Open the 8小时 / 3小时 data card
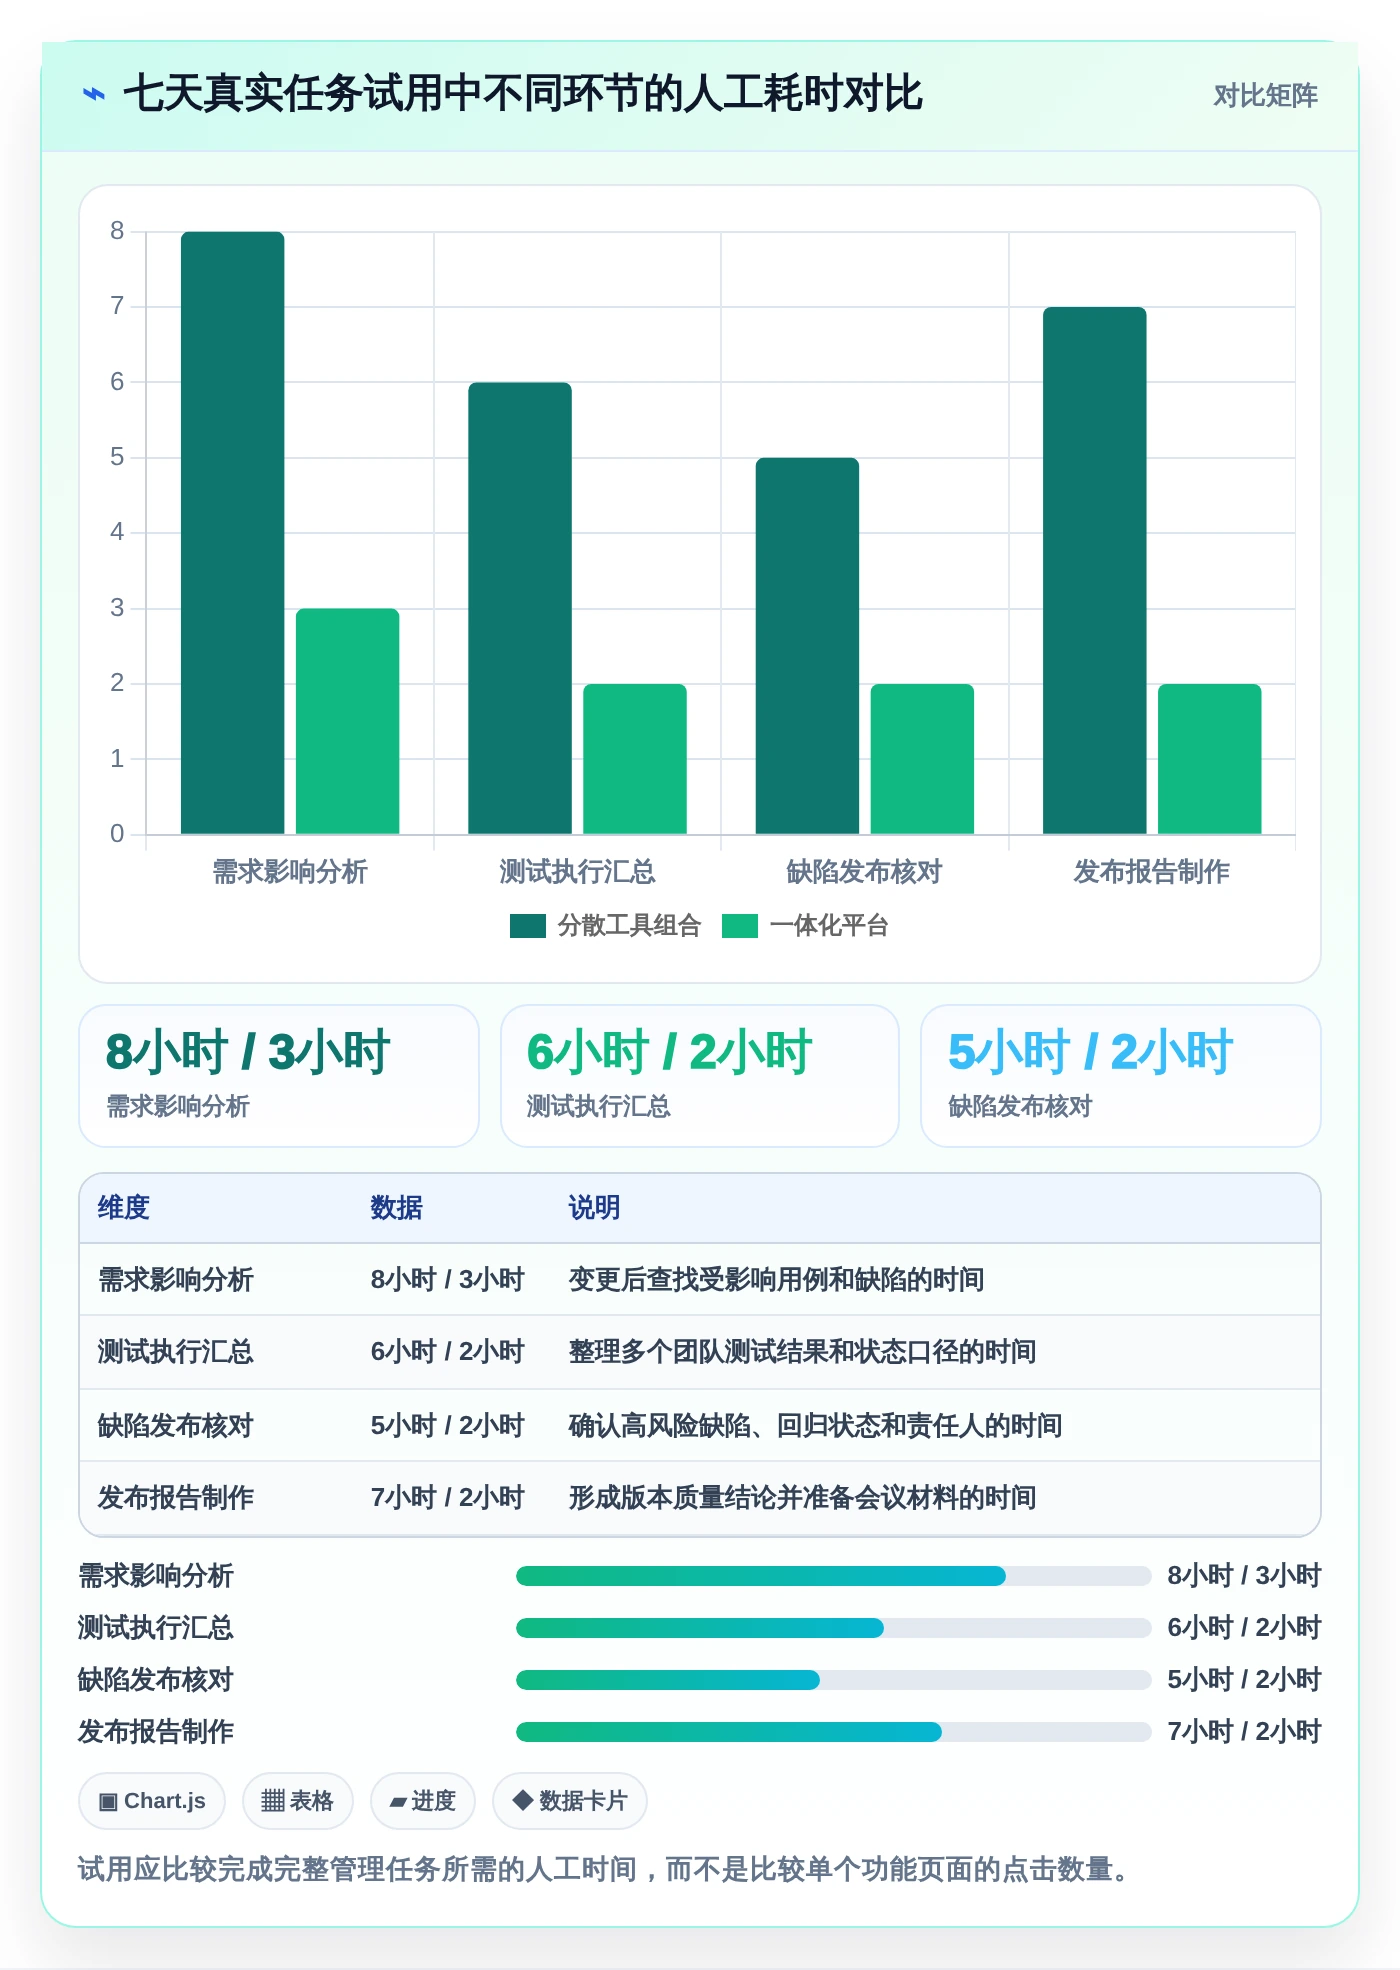Image resolution: width=1400 pixels, height=1970 pixels. 279,1076
